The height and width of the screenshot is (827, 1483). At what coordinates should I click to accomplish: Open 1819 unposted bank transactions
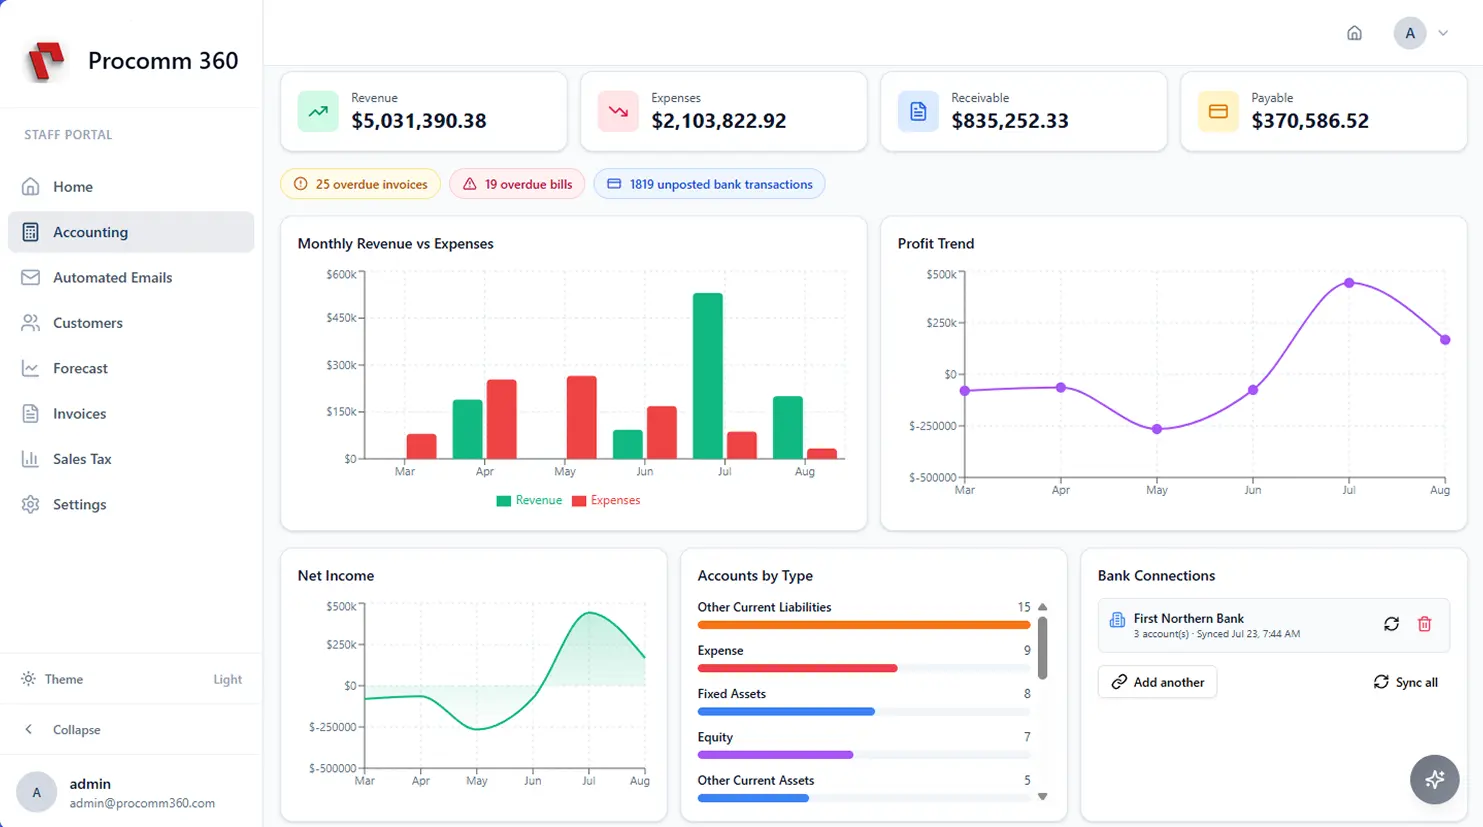[709, 184]
